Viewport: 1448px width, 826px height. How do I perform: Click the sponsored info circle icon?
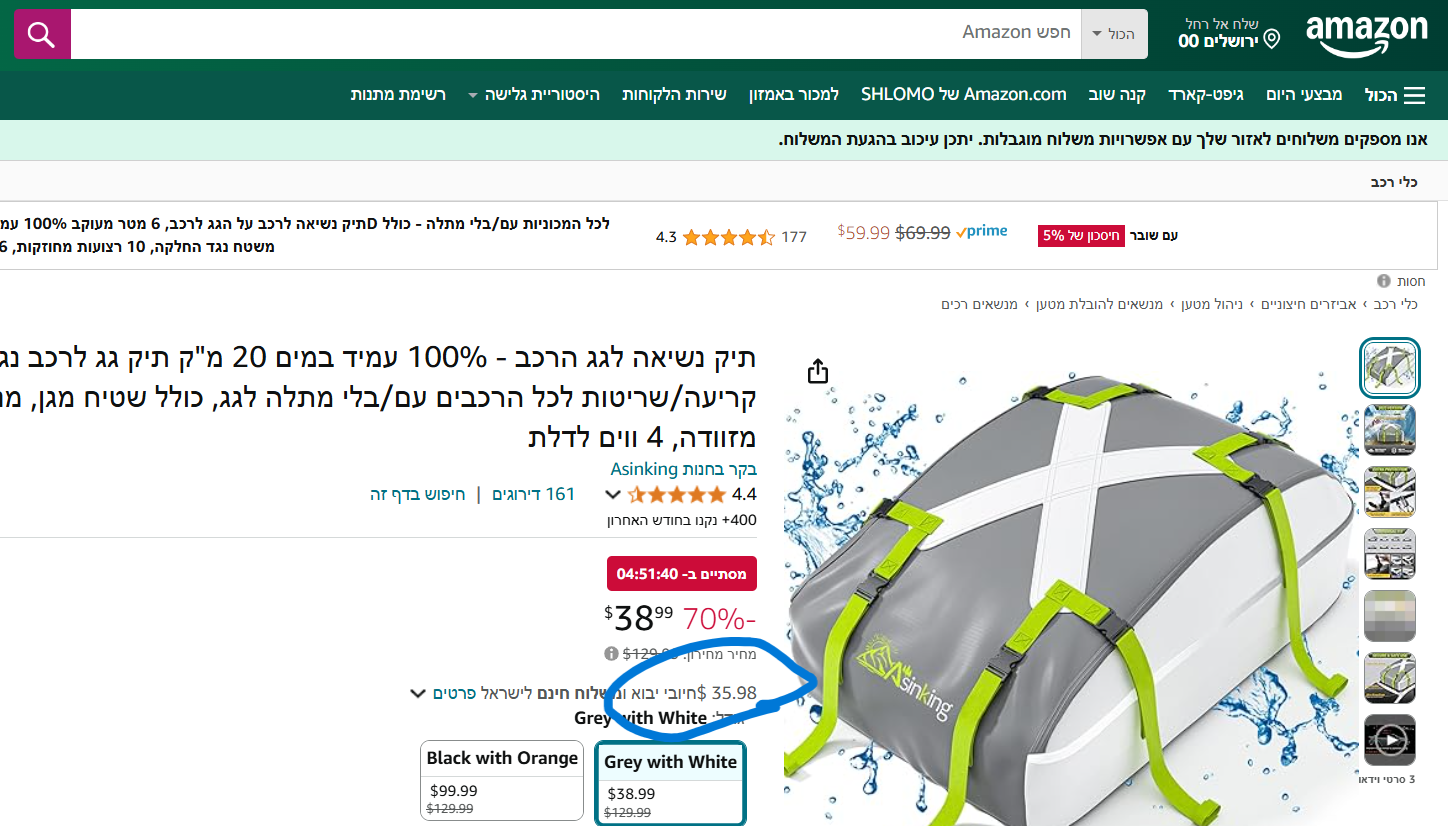(x=1384, y=281)
